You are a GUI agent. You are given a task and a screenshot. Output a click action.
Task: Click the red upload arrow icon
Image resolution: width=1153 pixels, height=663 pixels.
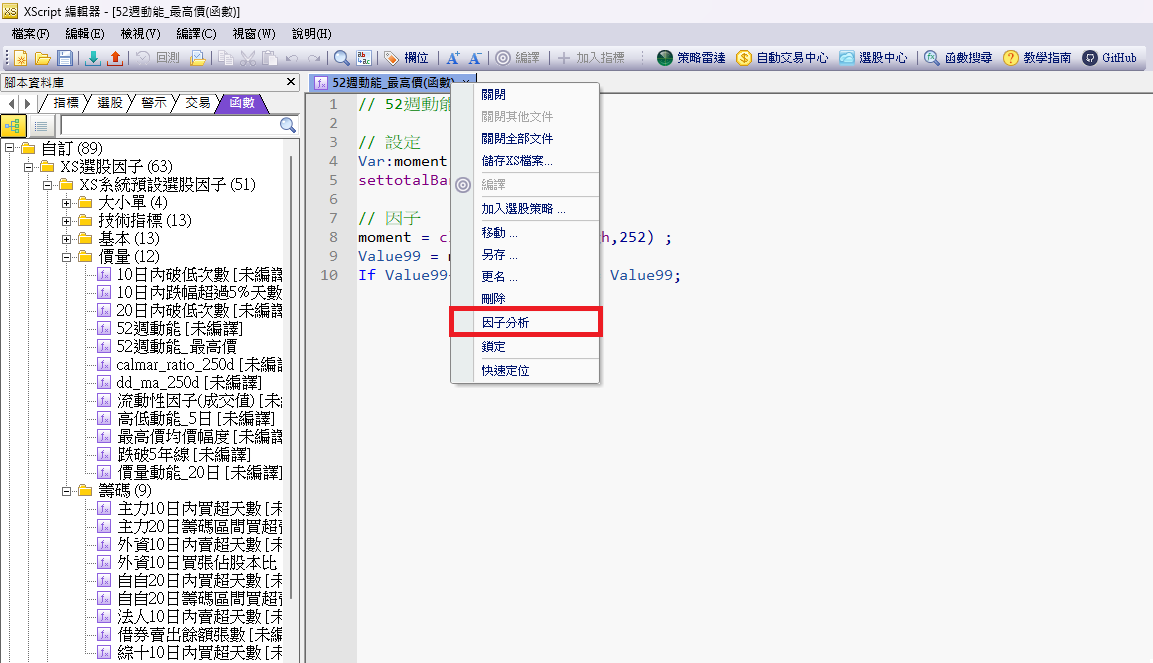pos(114,58)
